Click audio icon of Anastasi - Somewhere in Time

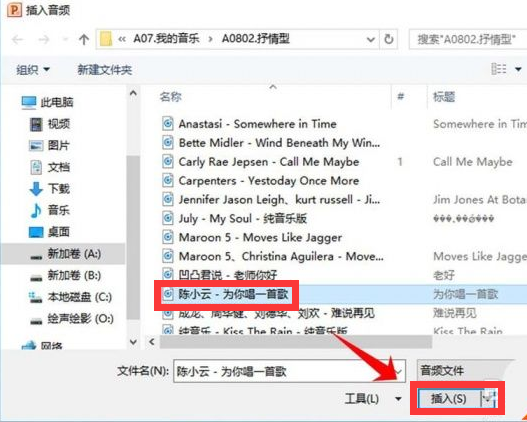coord(168,124)
